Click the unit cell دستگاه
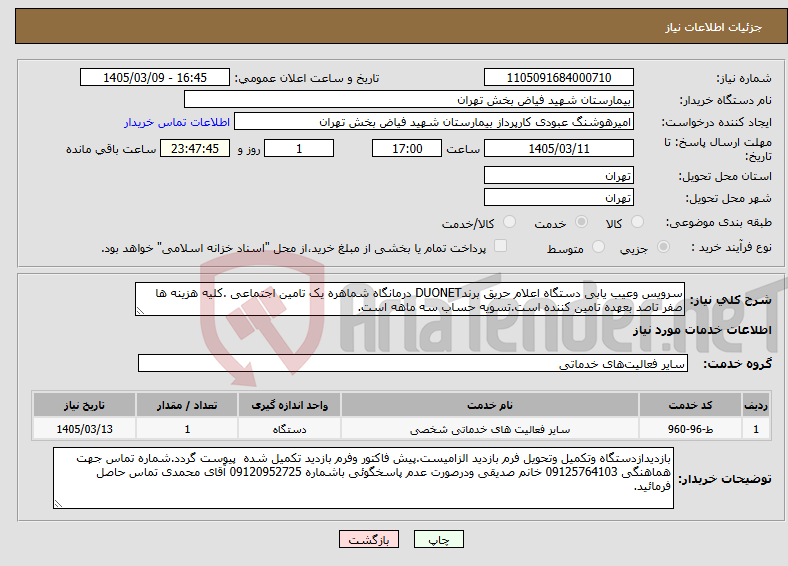This screenshot has width=788, height=566. [289, 429]
